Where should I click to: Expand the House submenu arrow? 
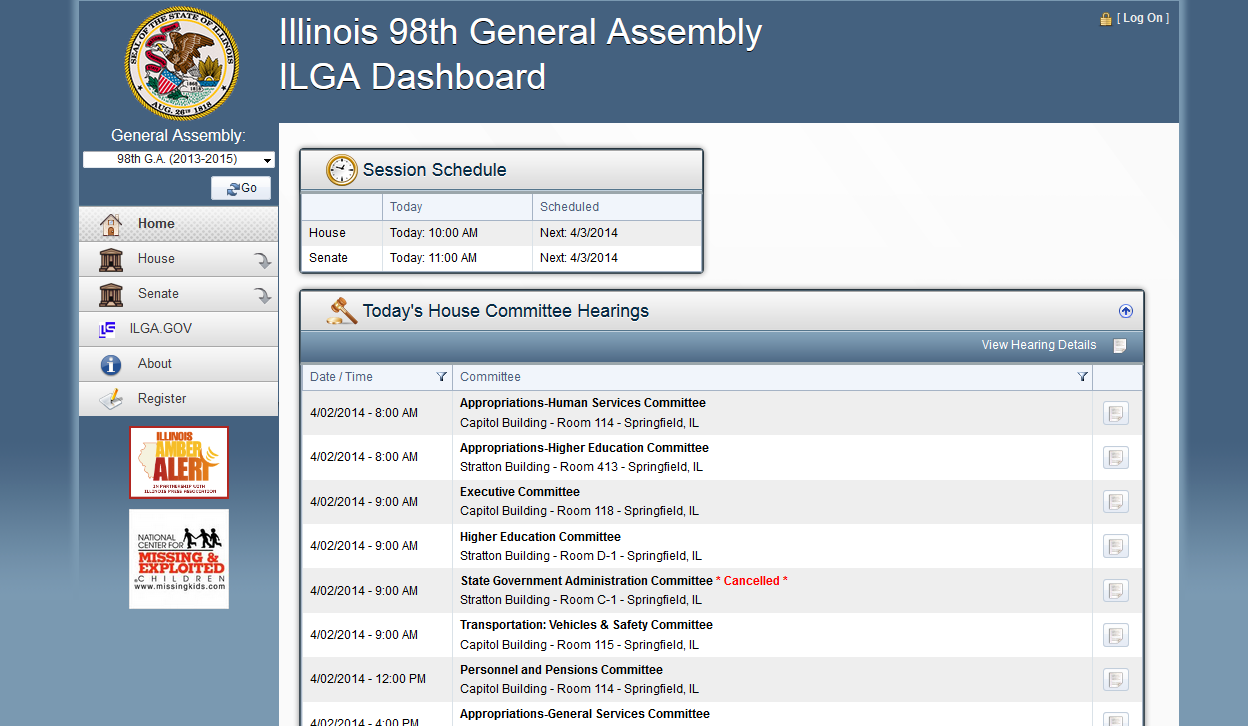click(262, 261)
